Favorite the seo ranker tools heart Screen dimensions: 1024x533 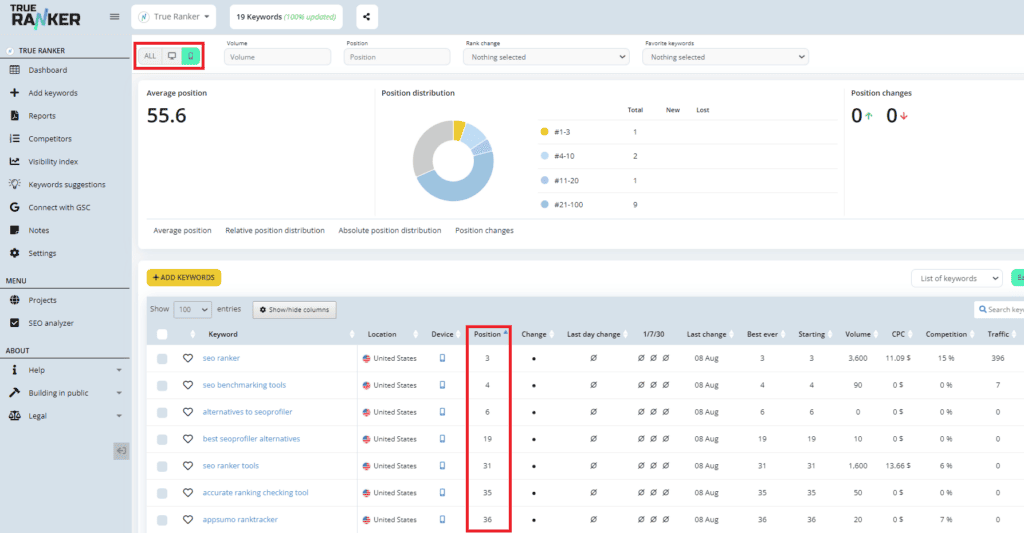[x=187, y=466]
